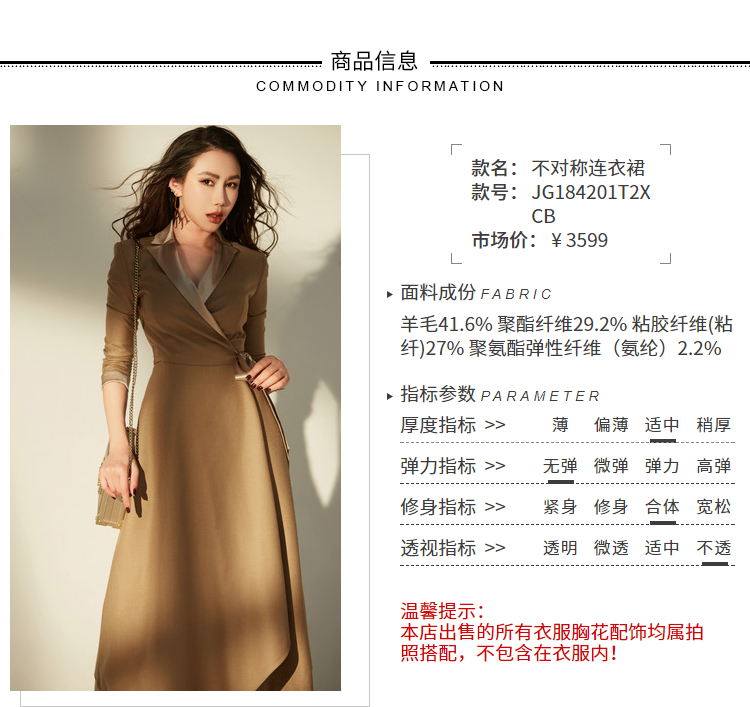Select the 合体 fit option
This screenshot has width=750, height=707.
click(x=662, y=507)
